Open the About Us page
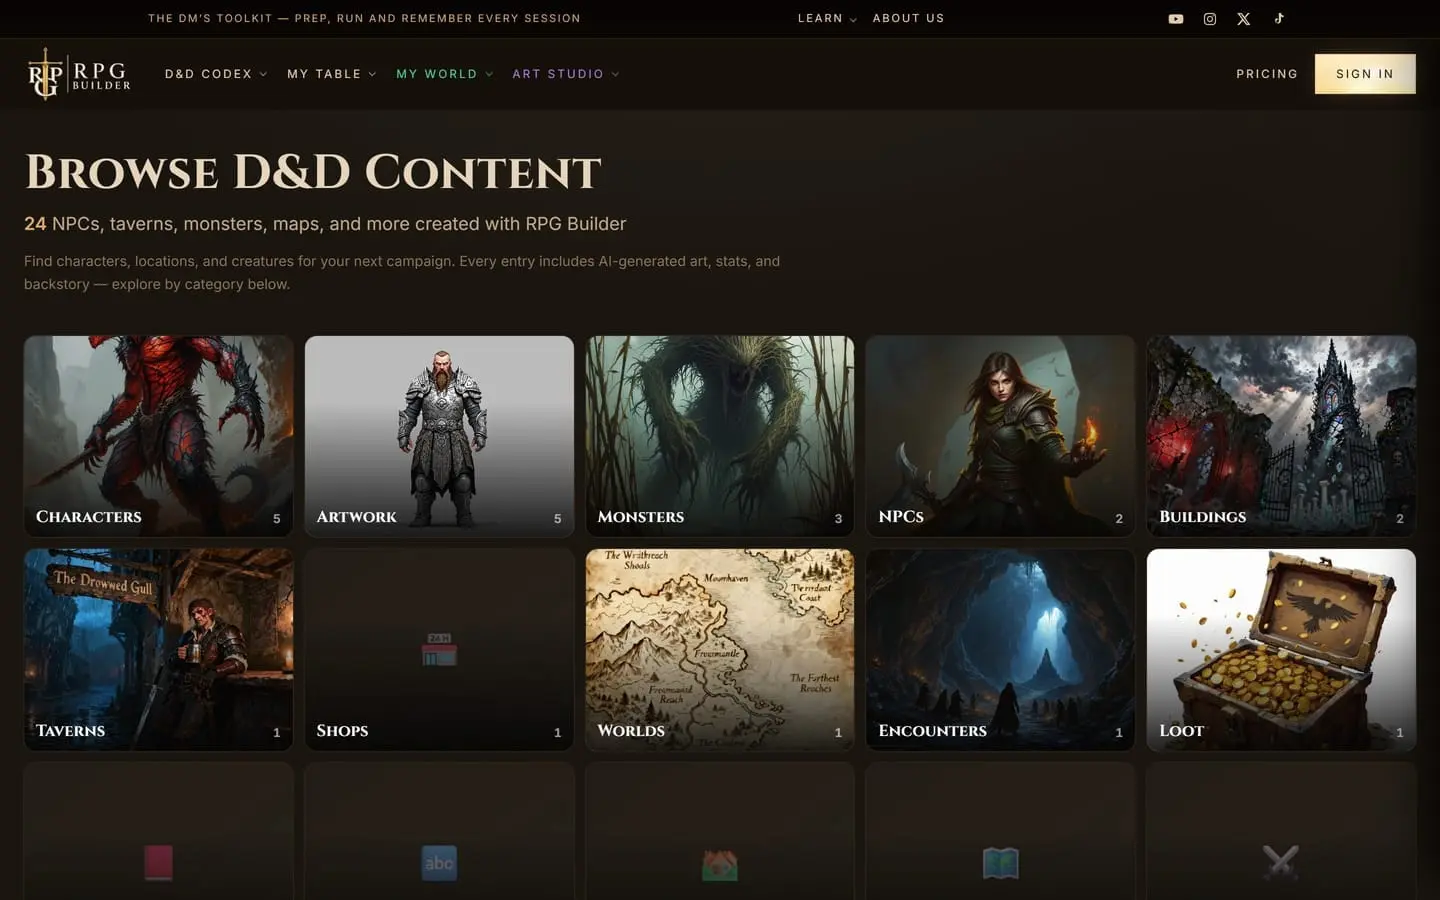 tap(908, 18)
